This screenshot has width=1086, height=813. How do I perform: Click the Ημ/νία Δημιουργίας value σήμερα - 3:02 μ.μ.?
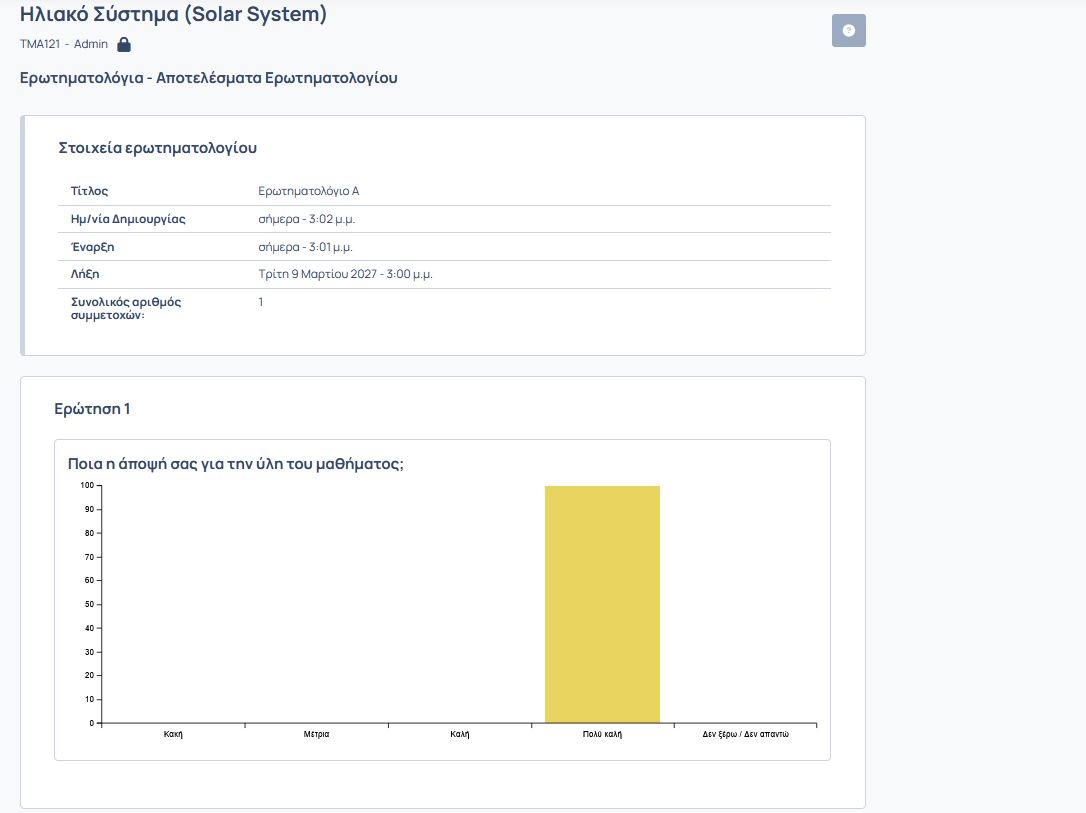(306, 219)
